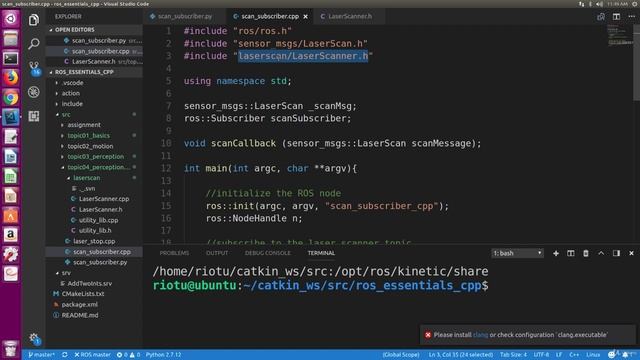This screenshot has width=640, height=360.
Task: Click the editor vertical scrollbar
Action: click(636, 63)
